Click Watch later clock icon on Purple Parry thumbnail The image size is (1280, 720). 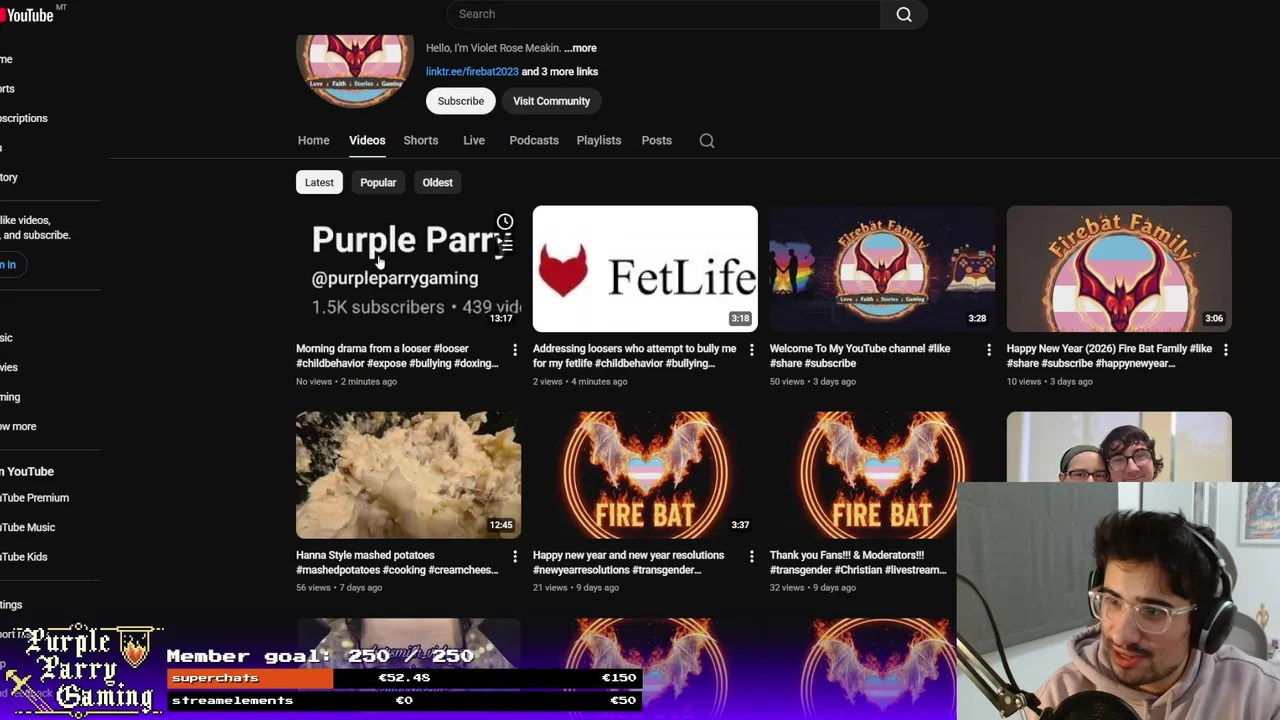[505, 222]
